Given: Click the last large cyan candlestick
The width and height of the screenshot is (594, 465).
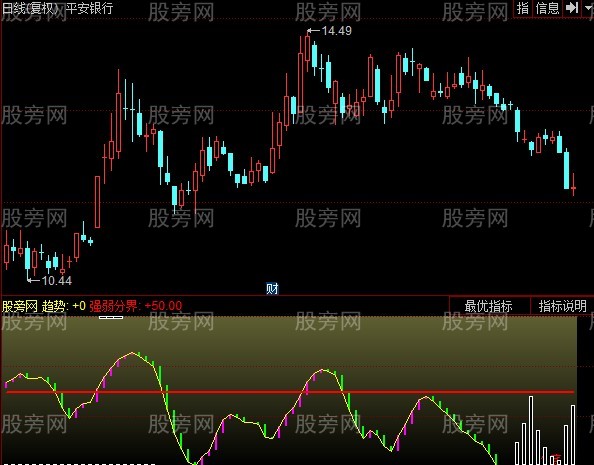Looking at the screenshot, I should point(566,169).
